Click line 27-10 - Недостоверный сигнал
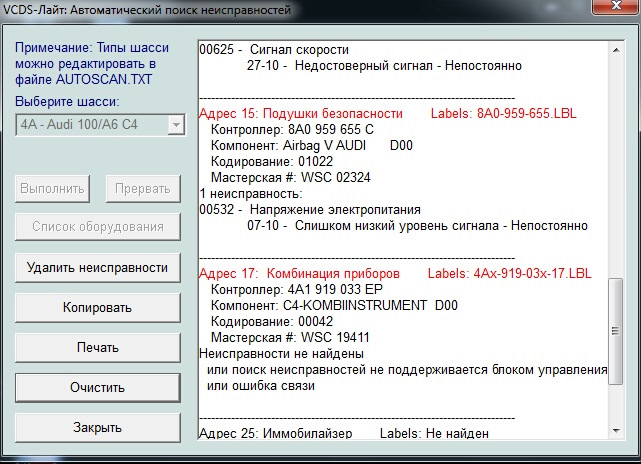 click(x=384, y=65)
